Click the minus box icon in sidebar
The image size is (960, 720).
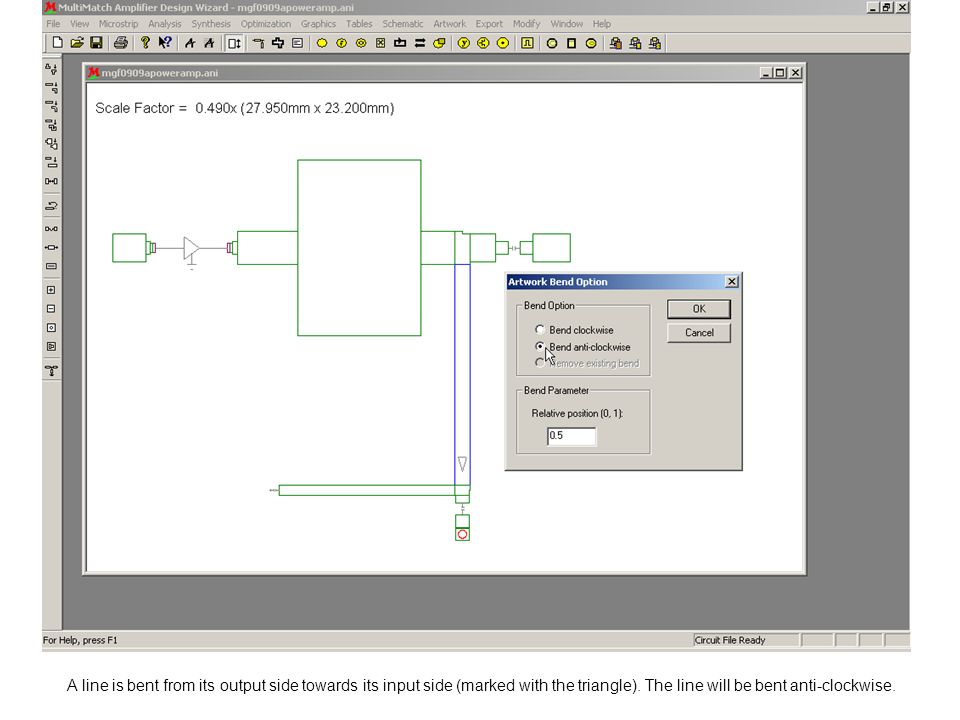[x=51, y=309]
